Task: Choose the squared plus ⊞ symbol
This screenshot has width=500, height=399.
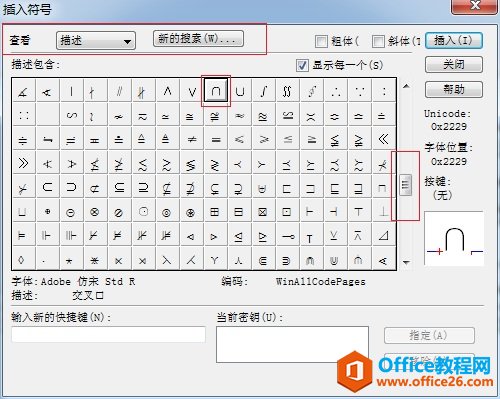Action: tap(216, 211)
